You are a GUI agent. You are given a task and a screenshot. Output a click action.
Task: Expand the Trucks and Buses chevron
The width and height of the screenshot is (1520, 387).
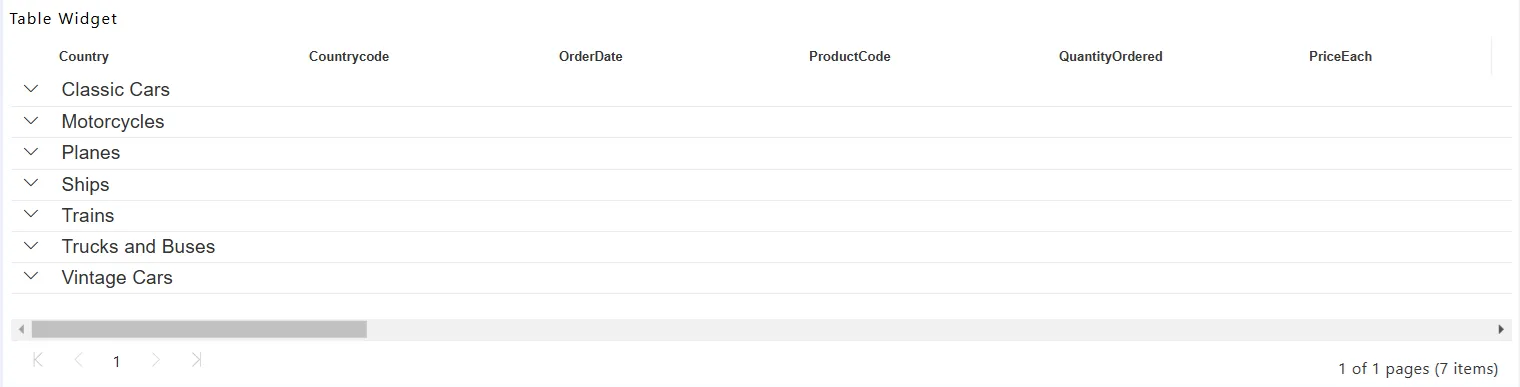point(31,246)
